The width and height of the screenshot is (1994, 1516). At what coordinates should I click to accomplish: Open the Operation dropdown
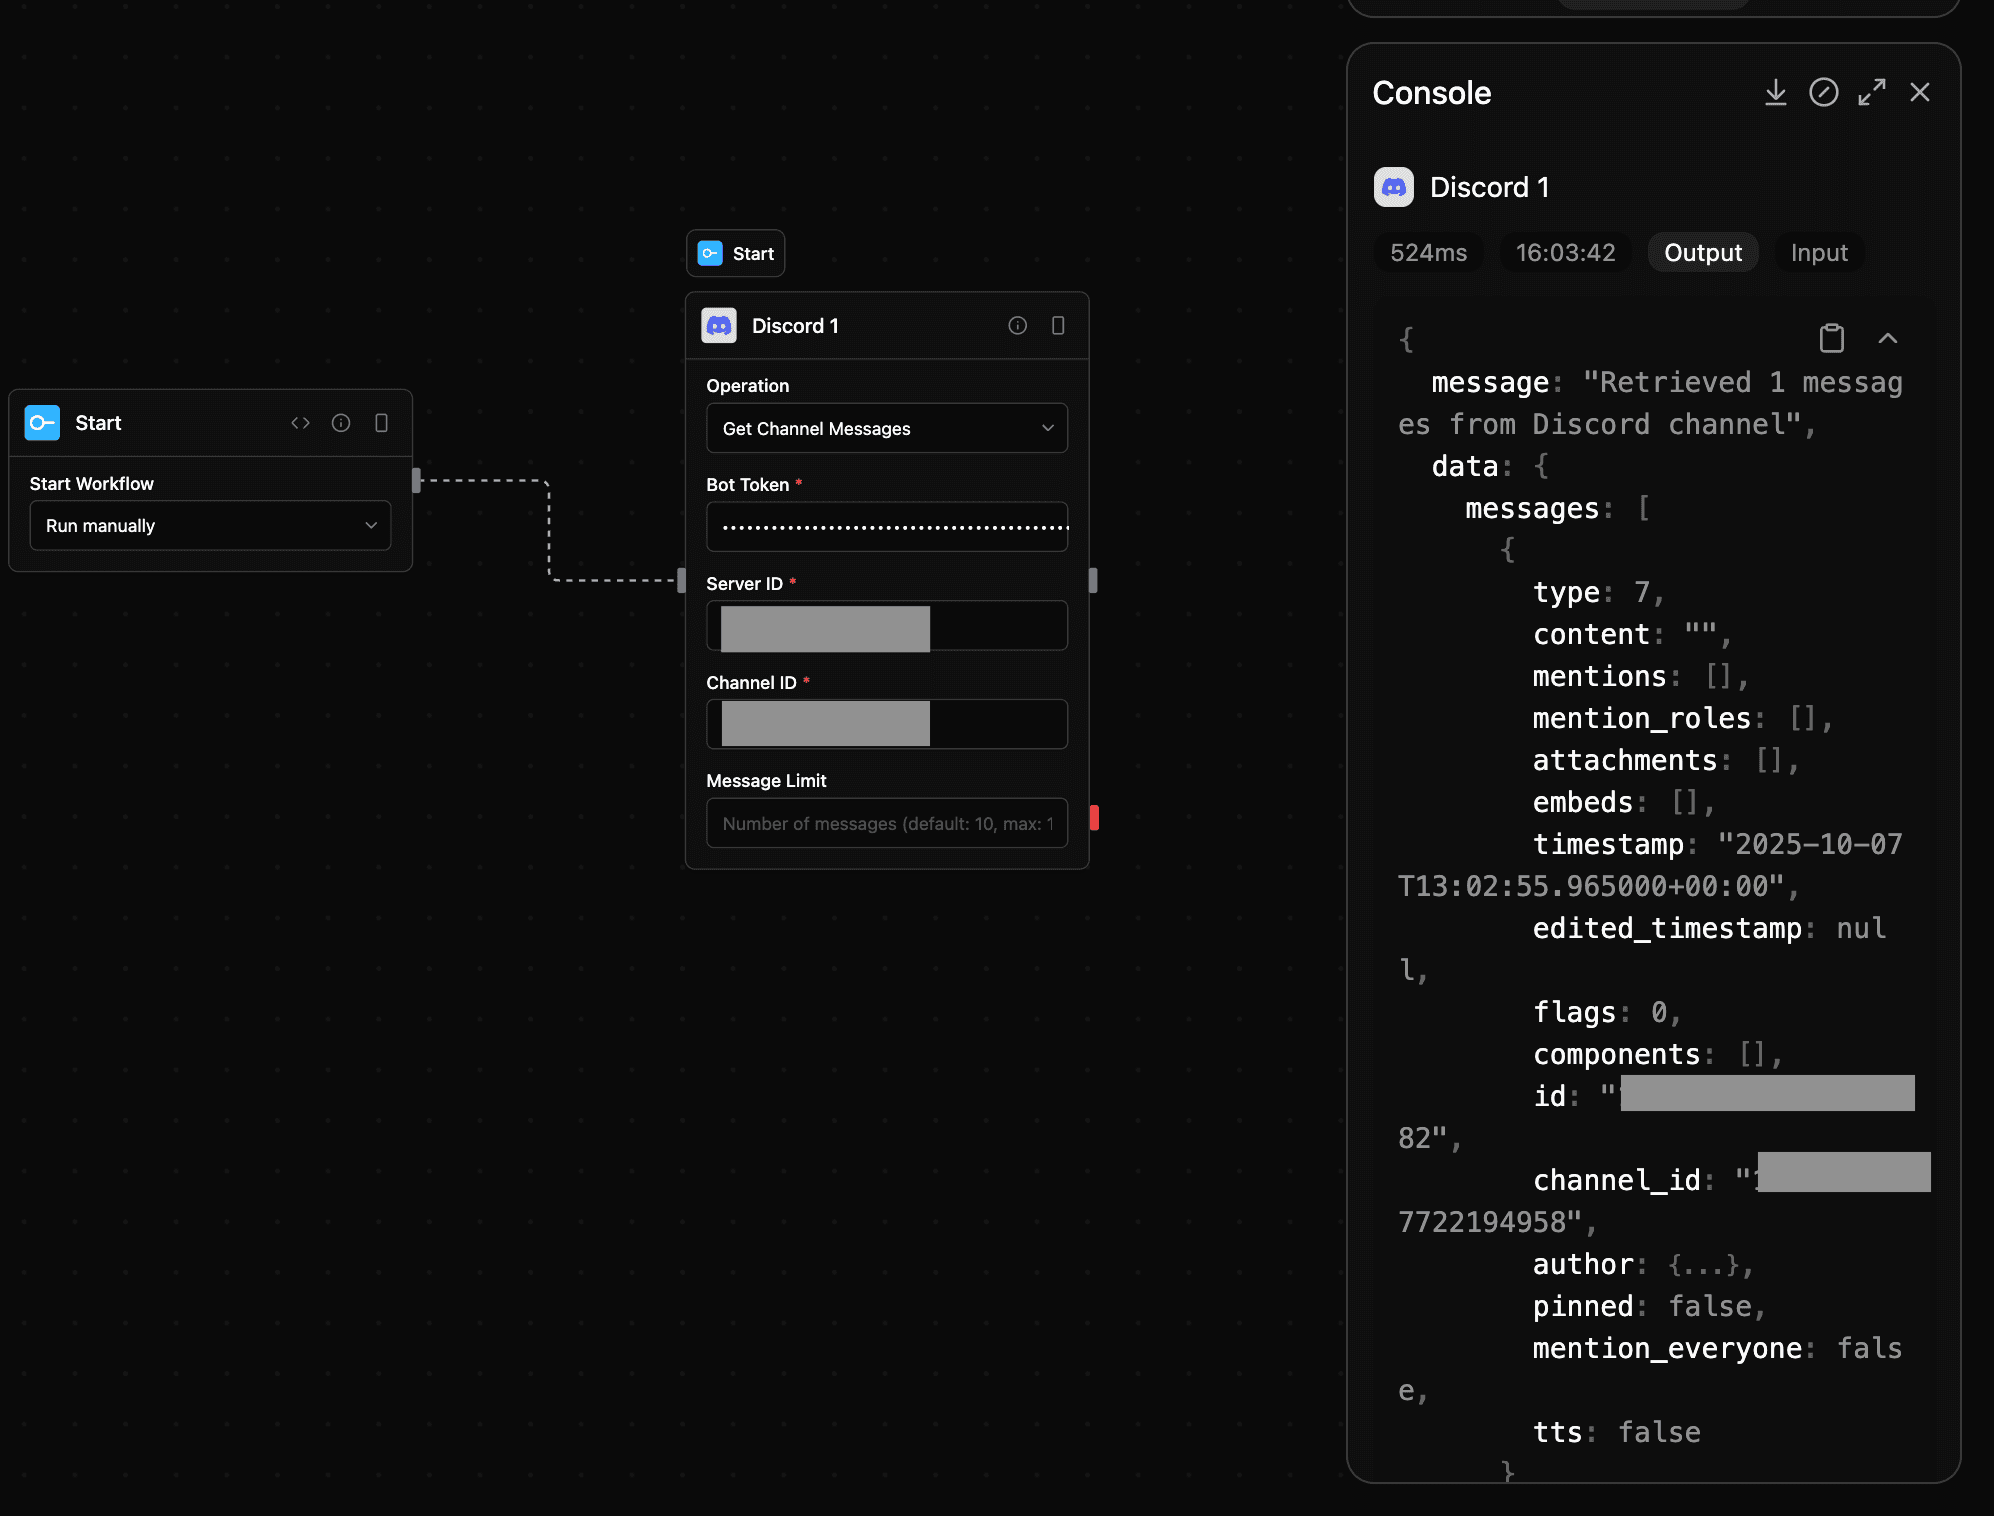click(886, 428)
